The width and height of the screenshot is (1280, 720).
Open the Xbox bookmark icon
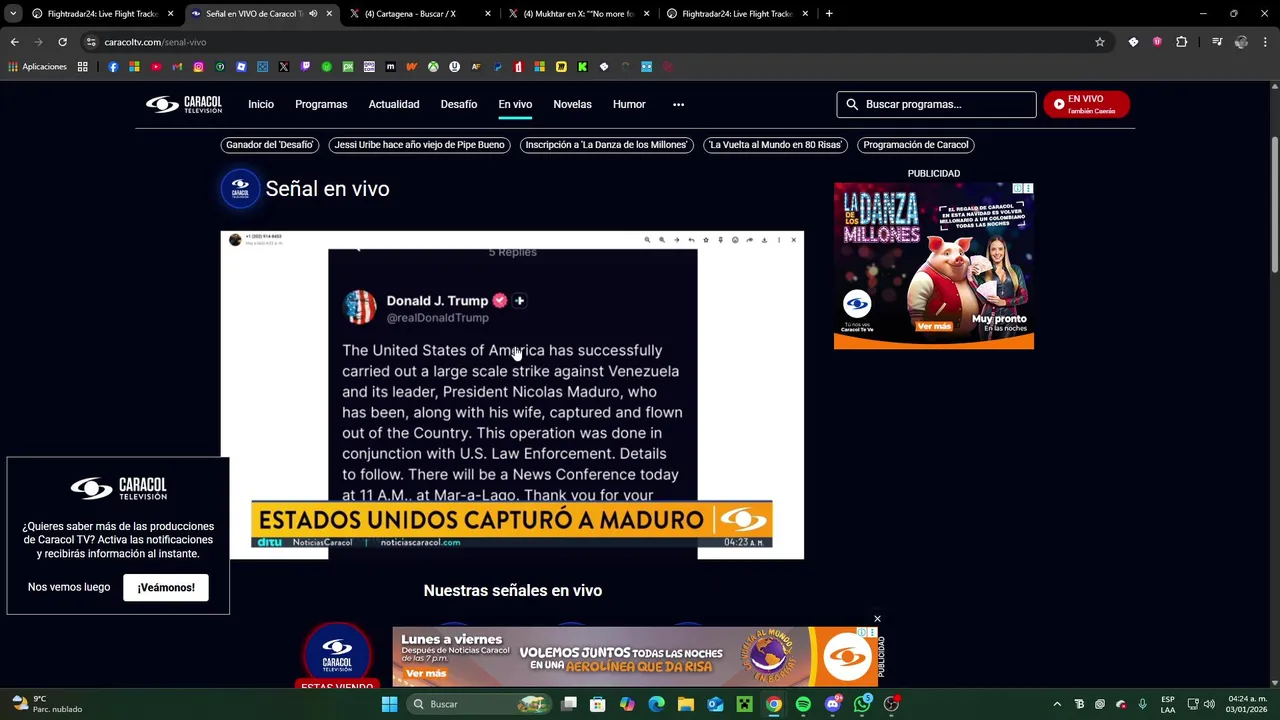pyautogui.click(x=434, y=67)
